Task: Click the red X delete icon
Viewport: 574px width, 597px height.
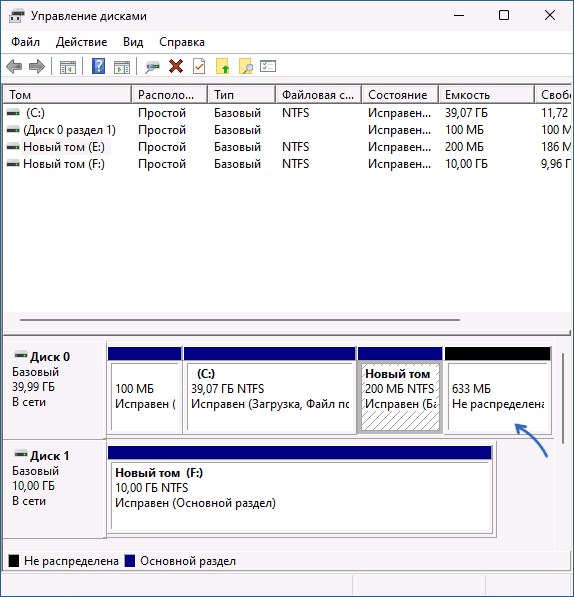Action: coord(176,66)
